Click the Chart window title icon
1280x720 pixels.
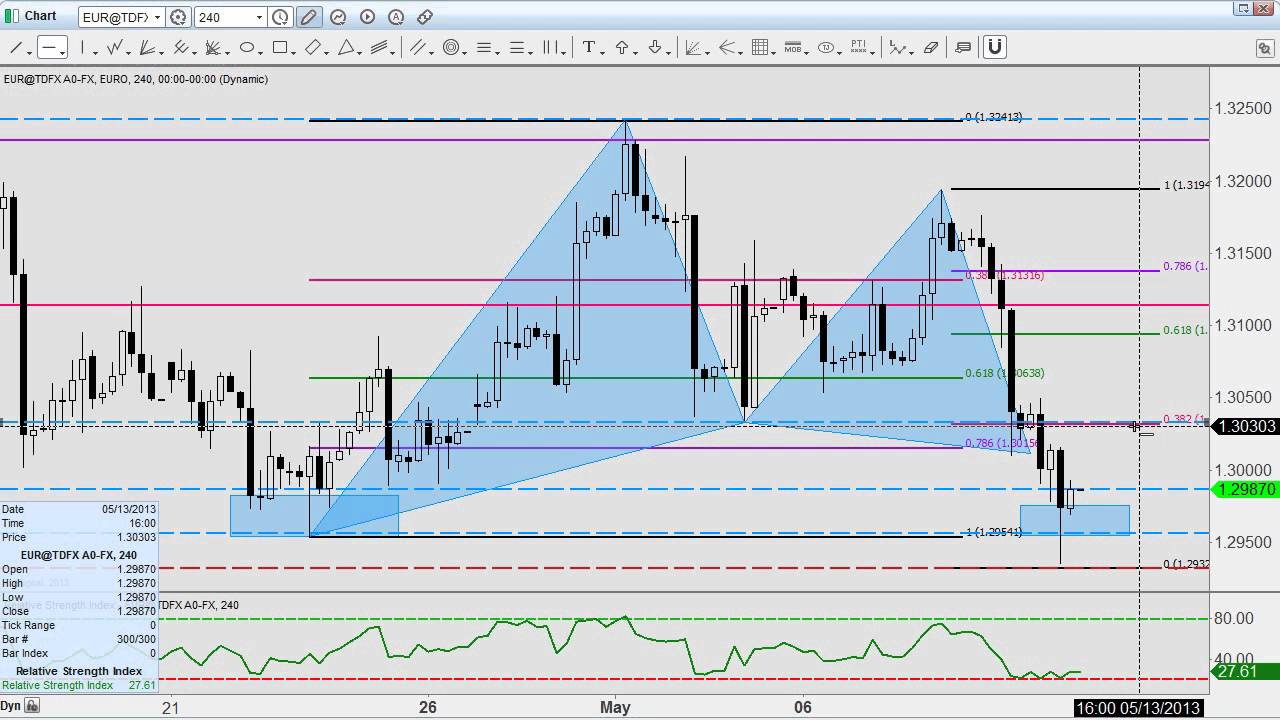10,15
